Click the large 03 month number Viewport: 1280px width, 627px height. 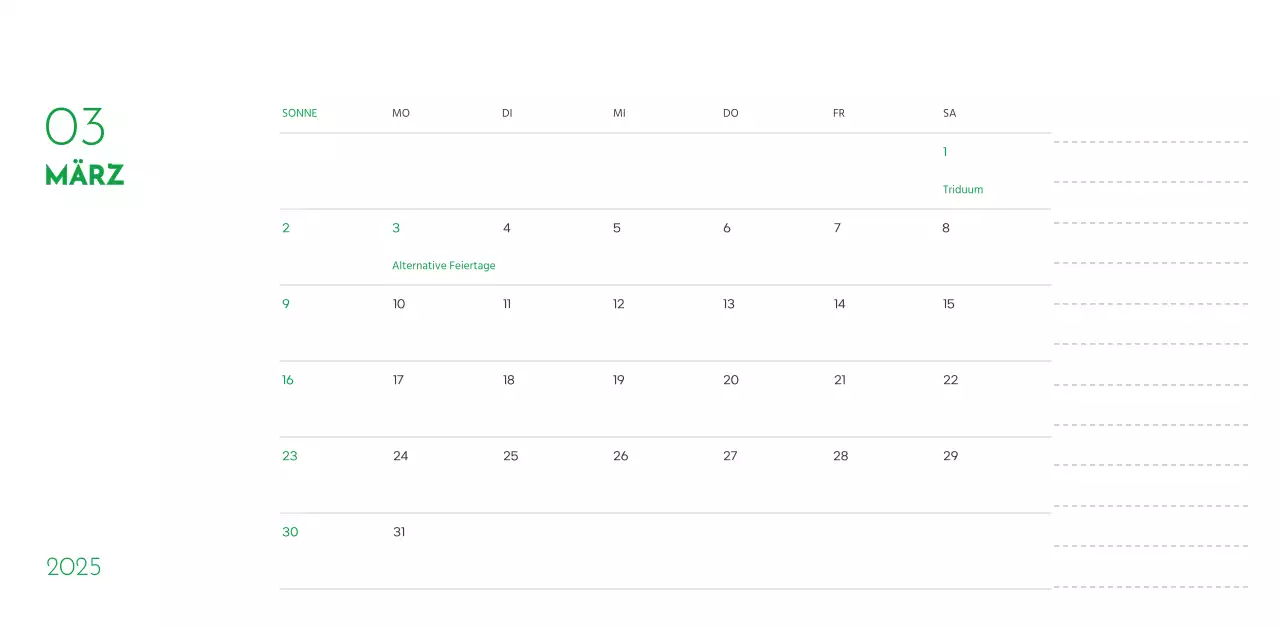click(75, 127)
